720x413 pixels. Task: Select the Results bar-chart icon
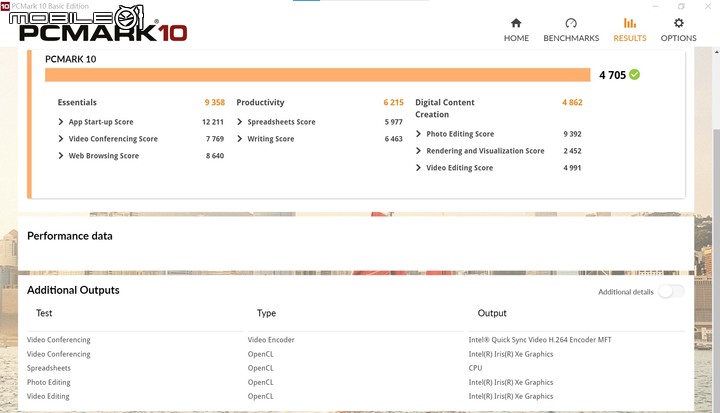[x=630, y=23]
